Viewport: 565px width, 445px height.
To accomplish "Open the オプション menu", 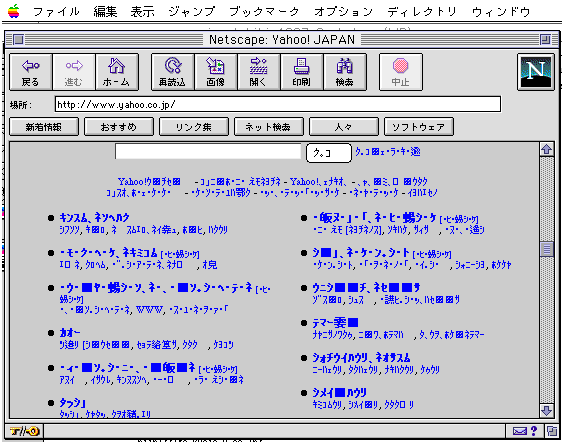I will 343,12.
